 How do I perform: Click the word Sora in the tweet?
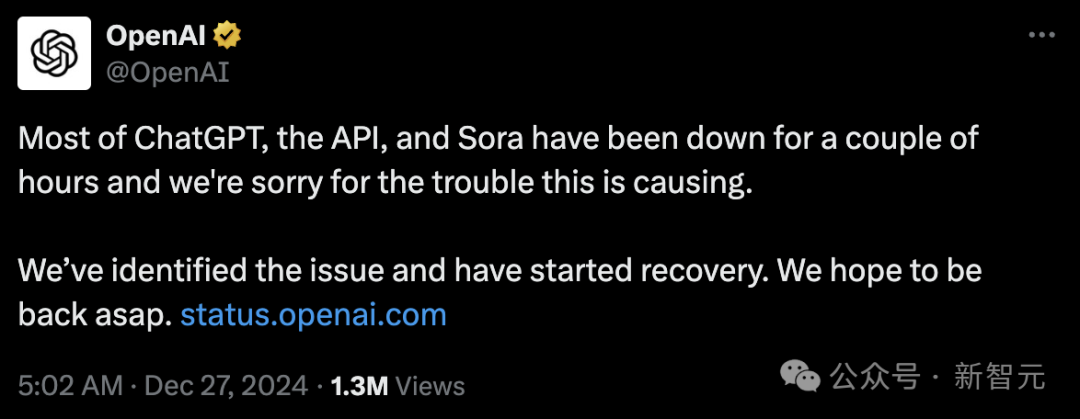(x=490, y=139)
